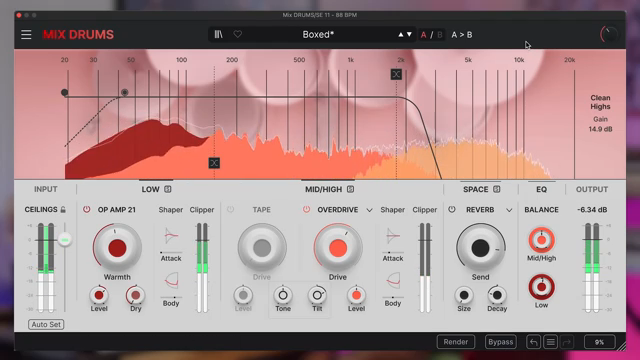Select the EQ section tab

click(x=541, y=189)
